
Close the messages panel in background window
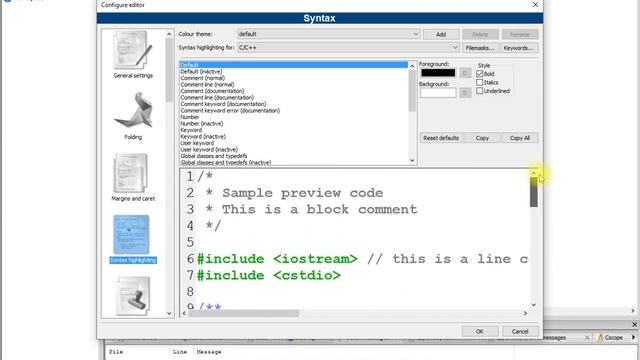point(634,324)
